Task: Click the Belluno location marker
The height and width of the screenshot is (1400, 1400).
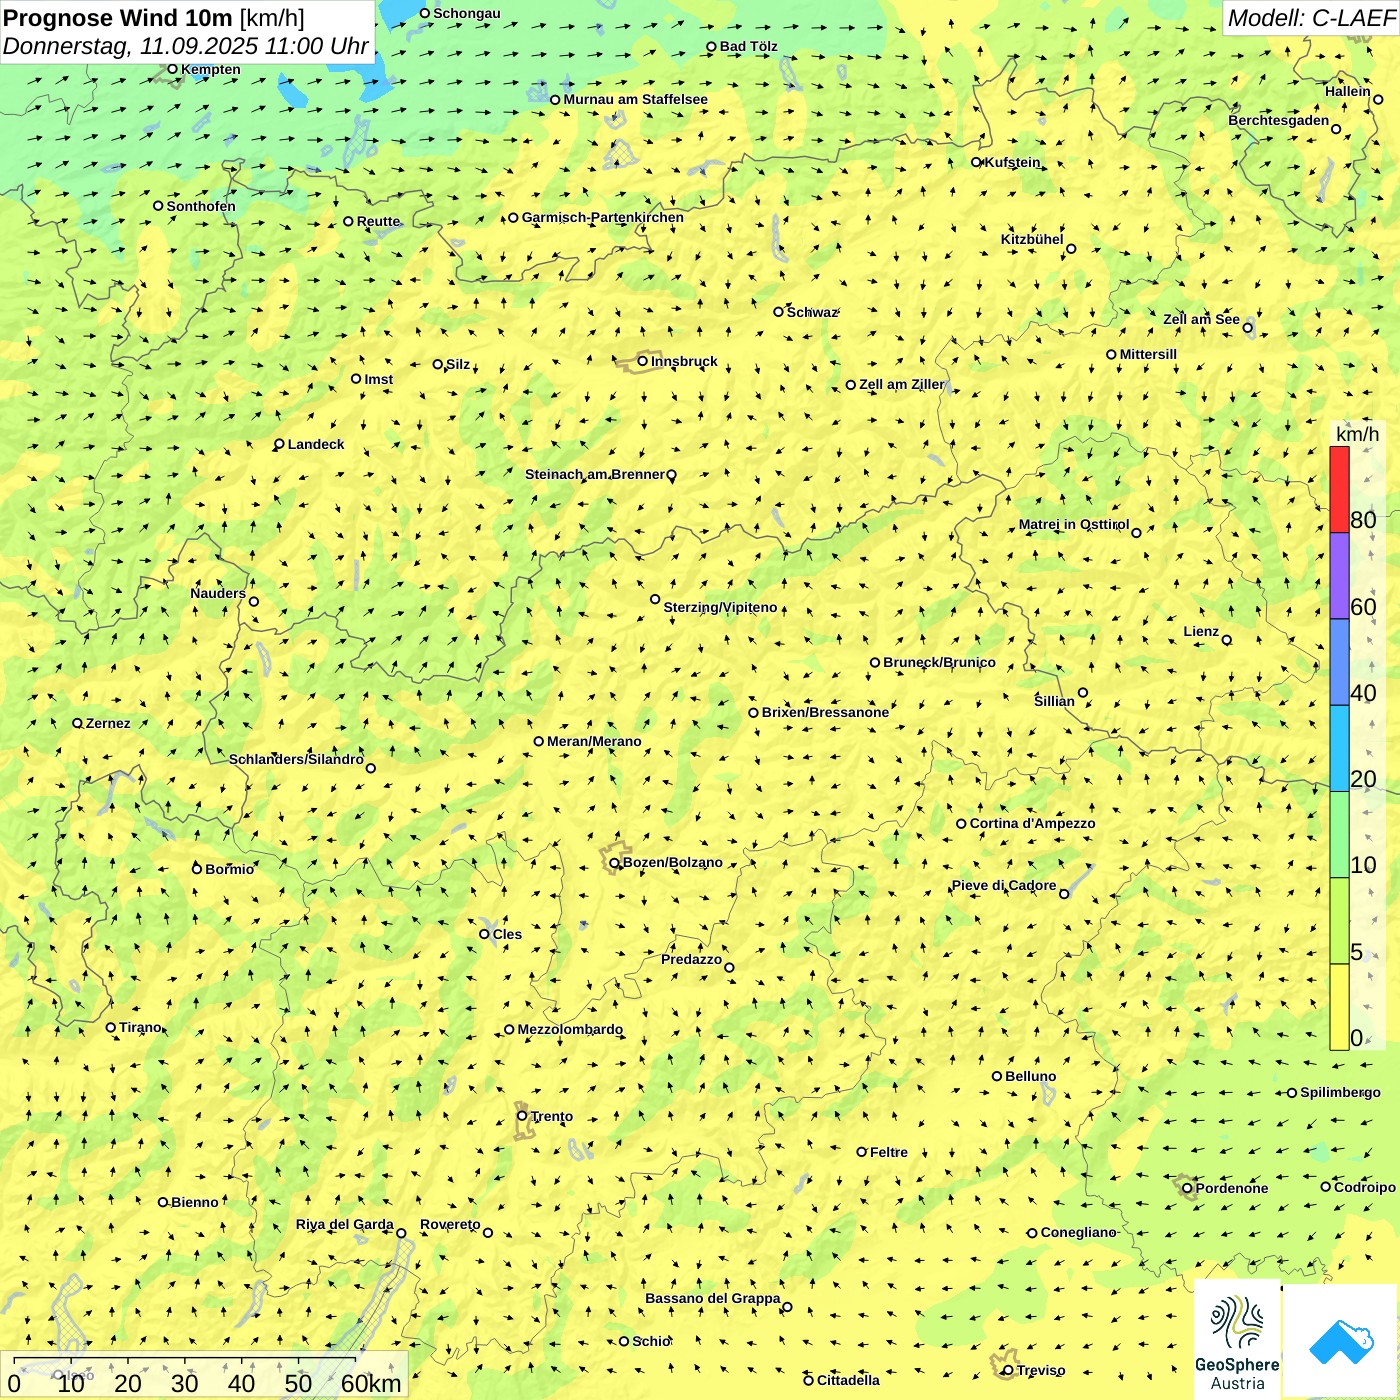Action: click(x=997, y=1076)
